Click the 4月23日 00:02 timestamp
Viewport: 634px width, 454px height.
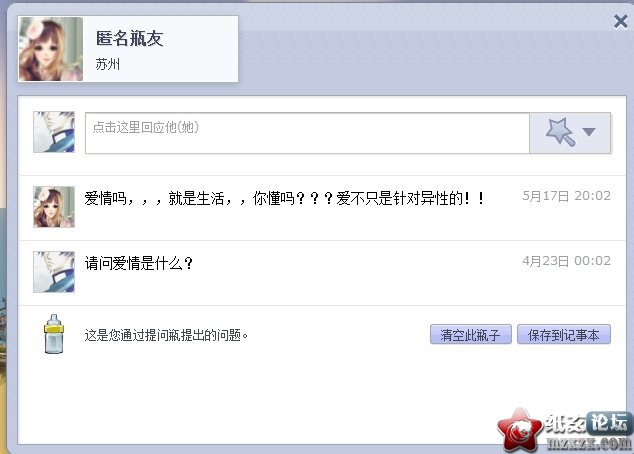point(566,261)
